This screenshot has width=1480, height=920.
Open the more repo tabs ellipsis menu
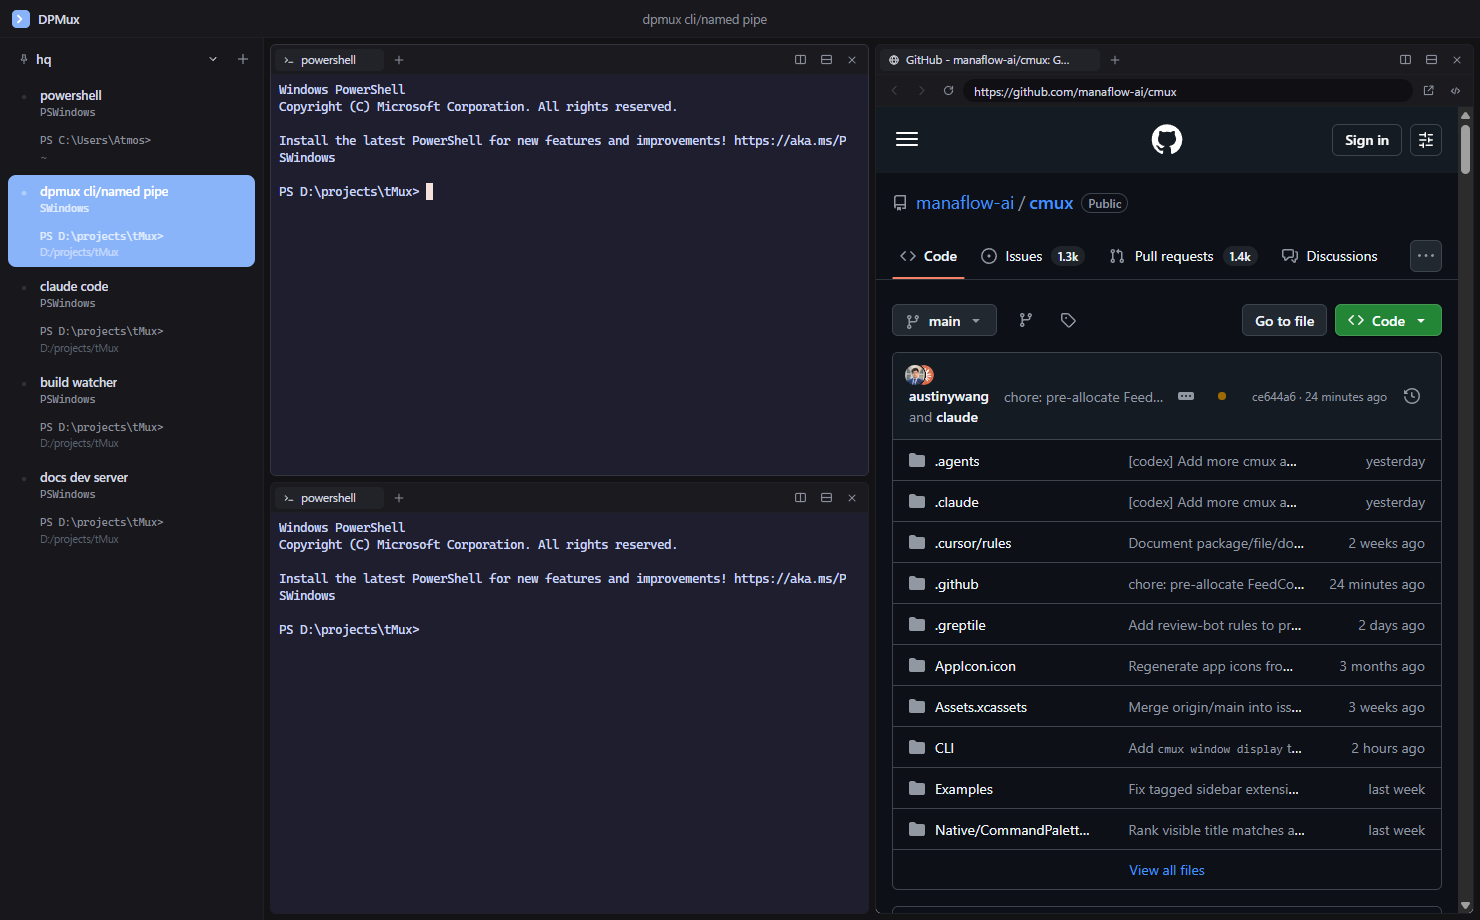click(x=1426, y=256)
